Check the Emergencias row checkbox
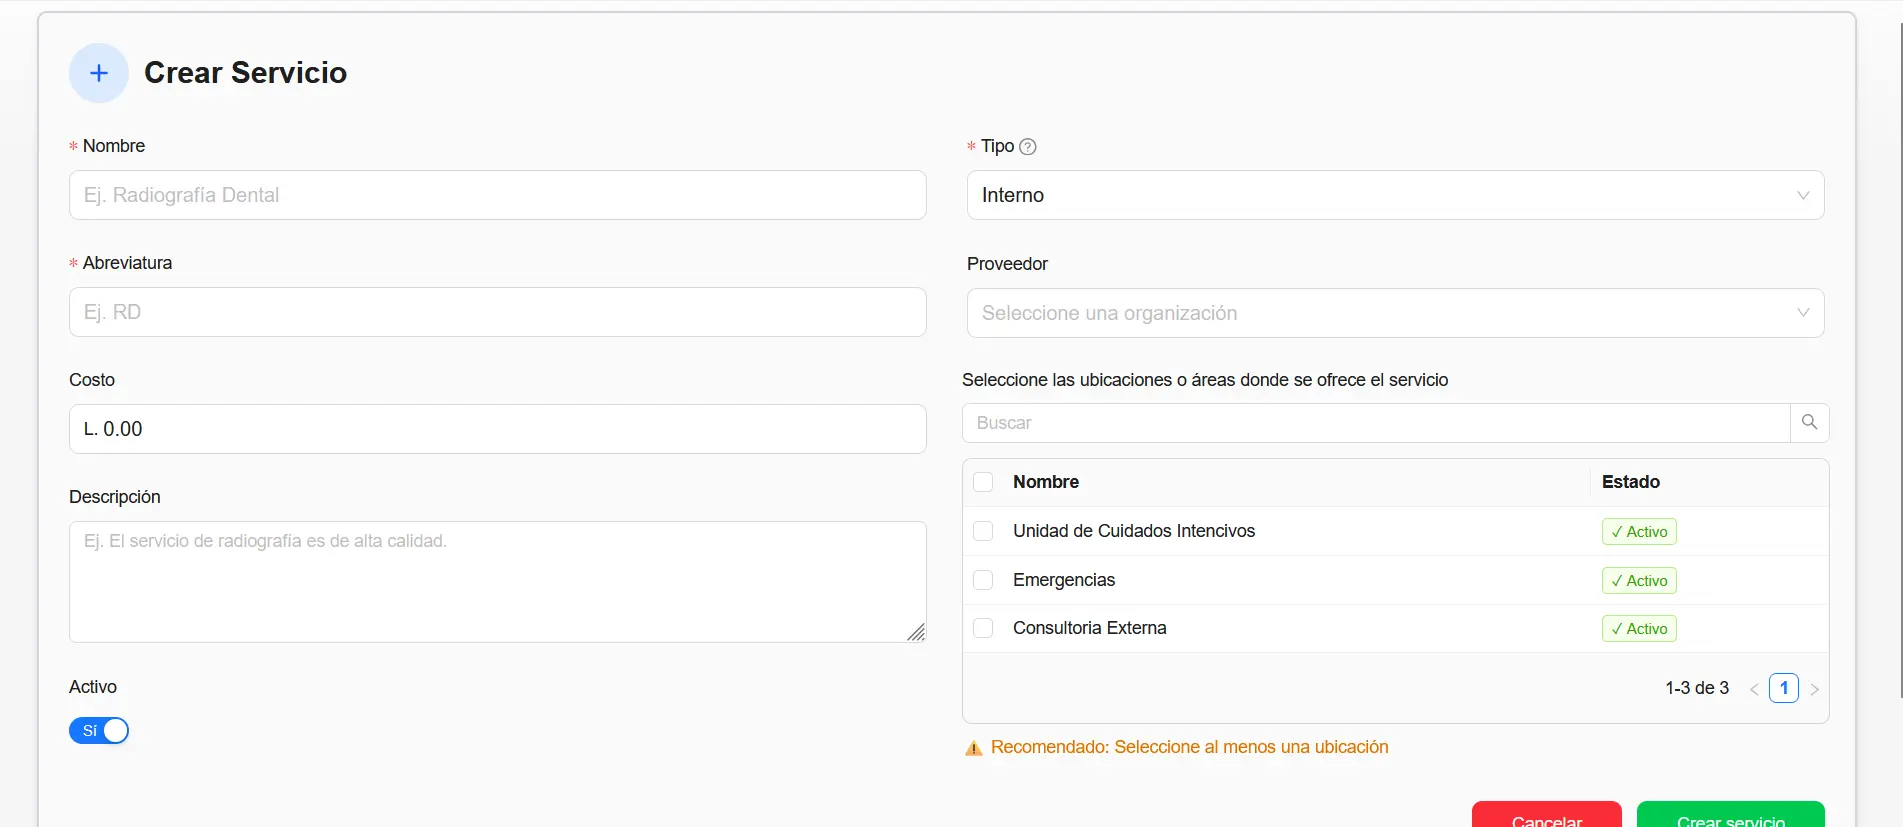 coord(983,580)
